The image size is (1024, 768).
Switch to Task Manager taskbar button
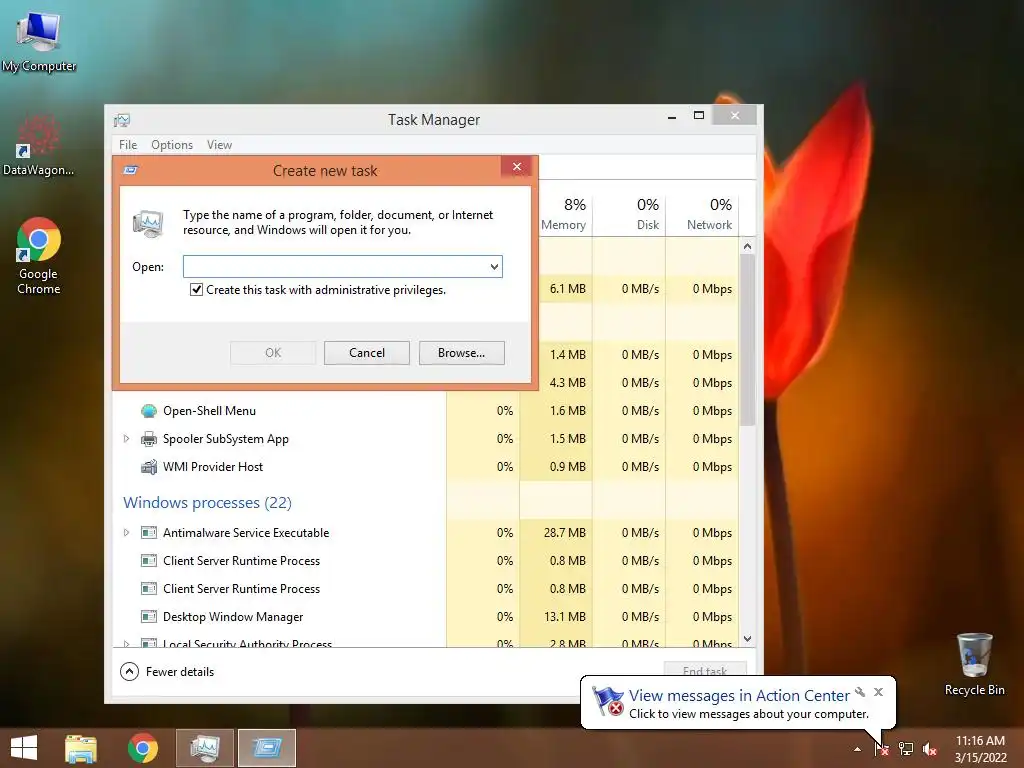coord(204,748)
